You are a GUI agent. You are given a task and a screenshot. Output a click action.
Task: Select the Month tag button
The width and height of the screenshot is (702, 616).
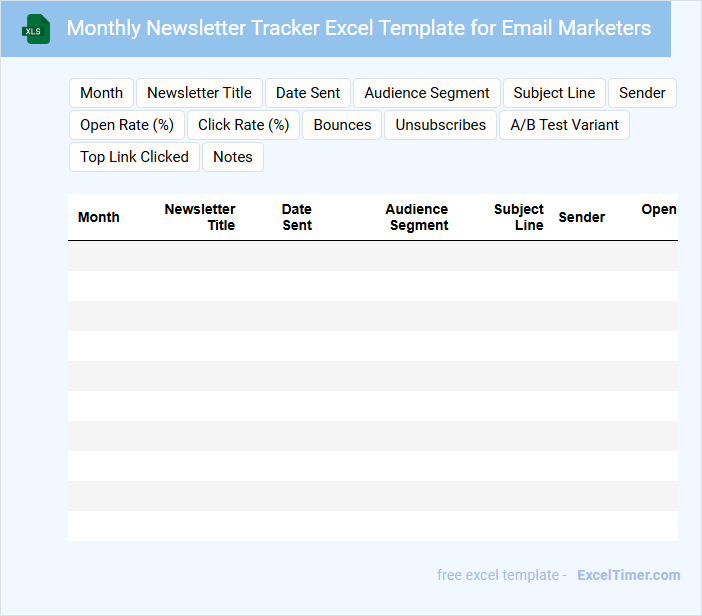coord(101,93)
